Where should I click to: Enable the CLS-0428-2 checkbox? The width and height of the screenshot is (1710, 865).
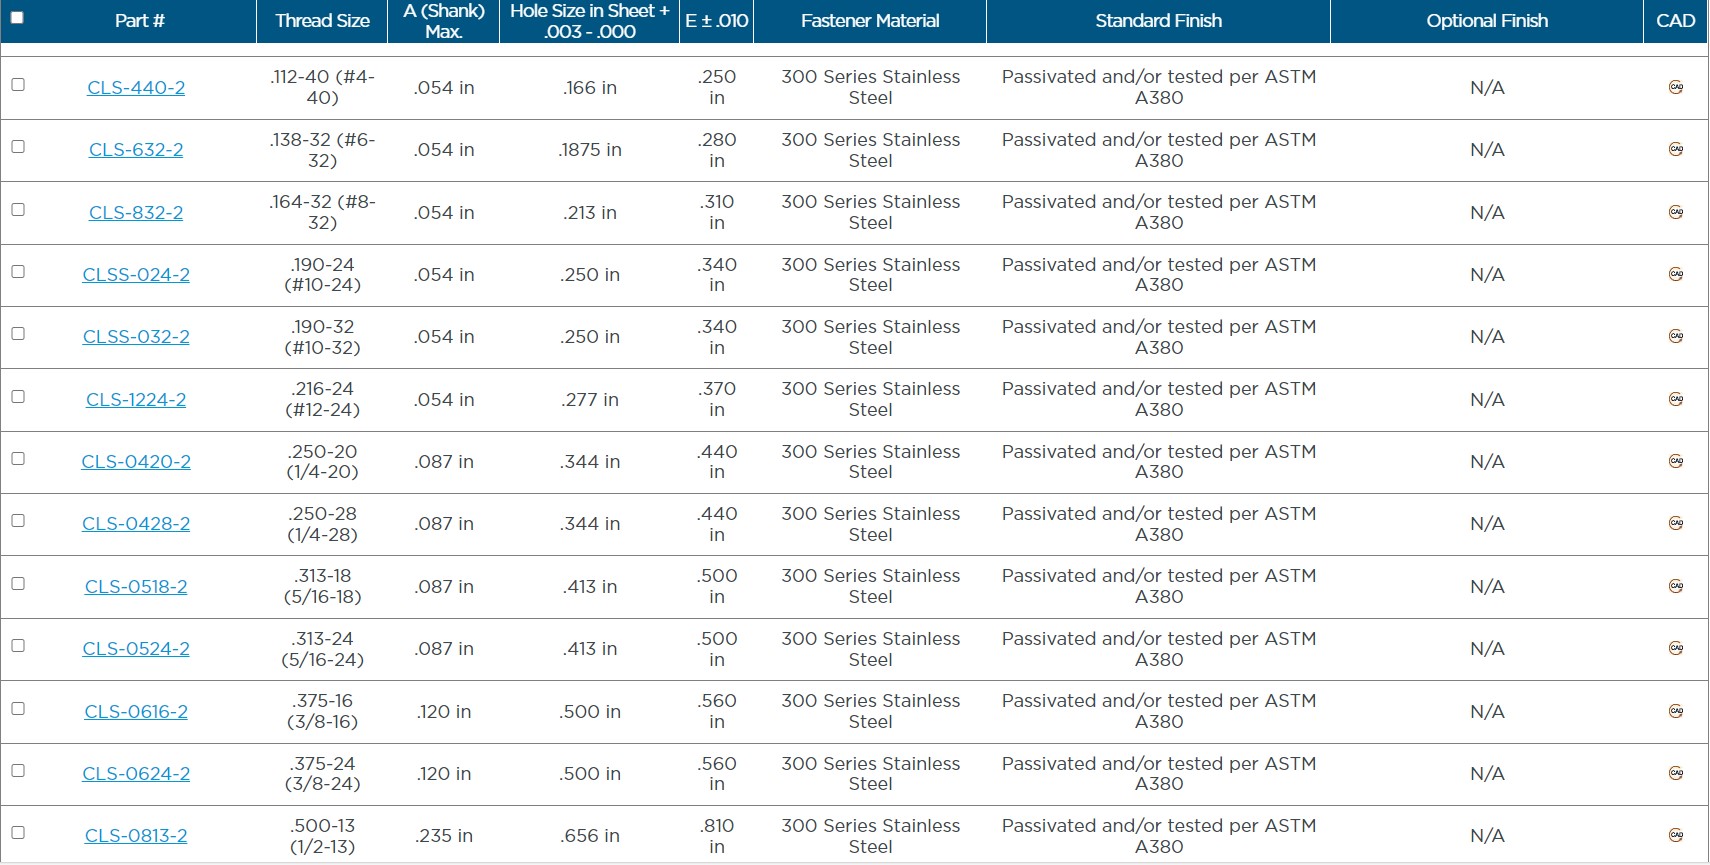coord(18,520)
